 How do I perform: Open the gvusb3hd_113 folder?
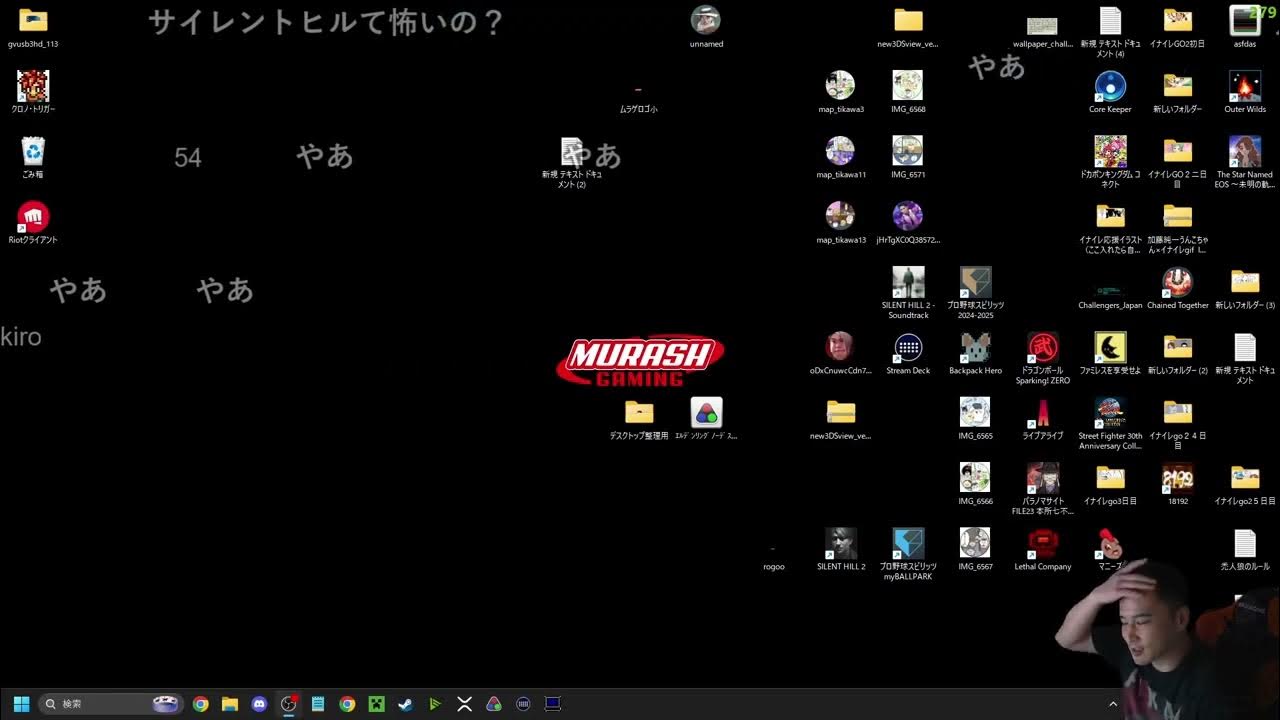[x=33, y=21]
